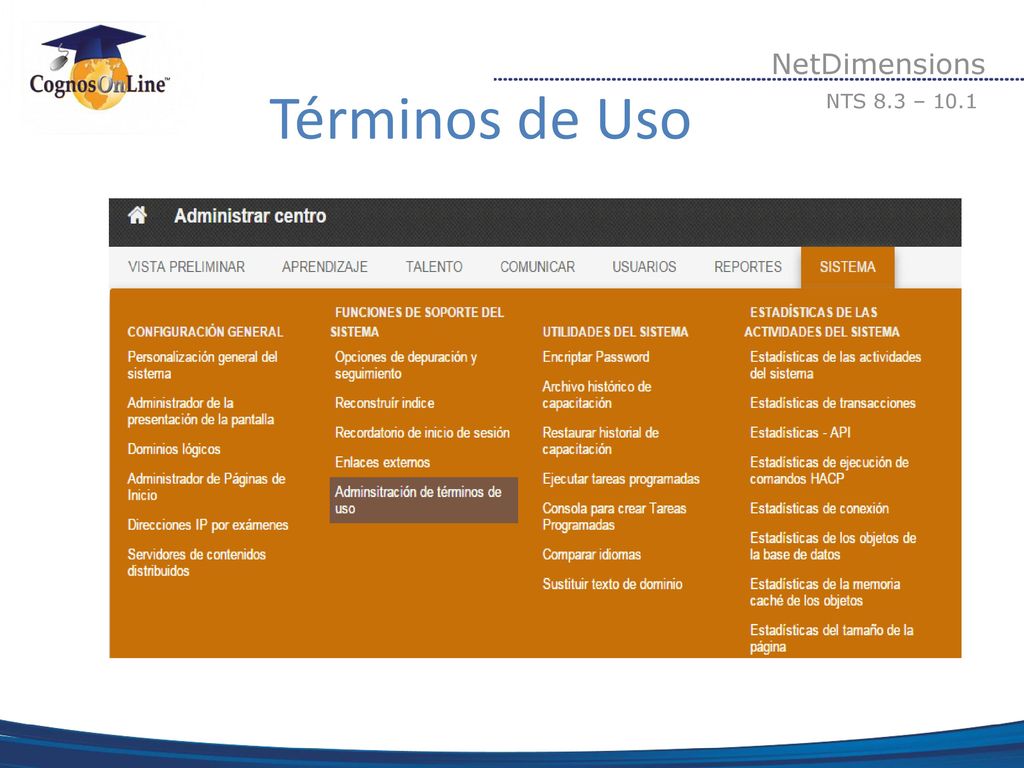Click the NTS 8.3 – 10.1 label

[901, 101]
